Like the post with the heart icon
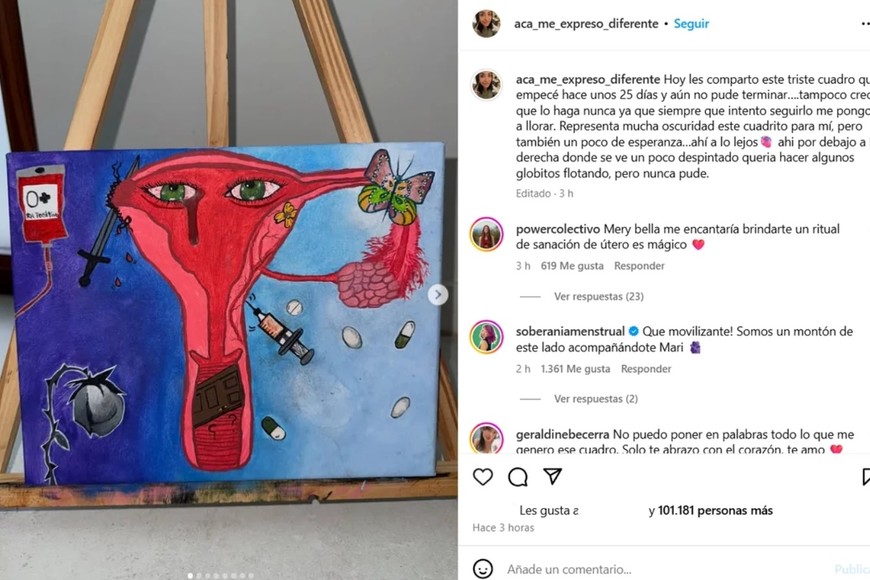The image size is (870, 580). click(483, 477)
